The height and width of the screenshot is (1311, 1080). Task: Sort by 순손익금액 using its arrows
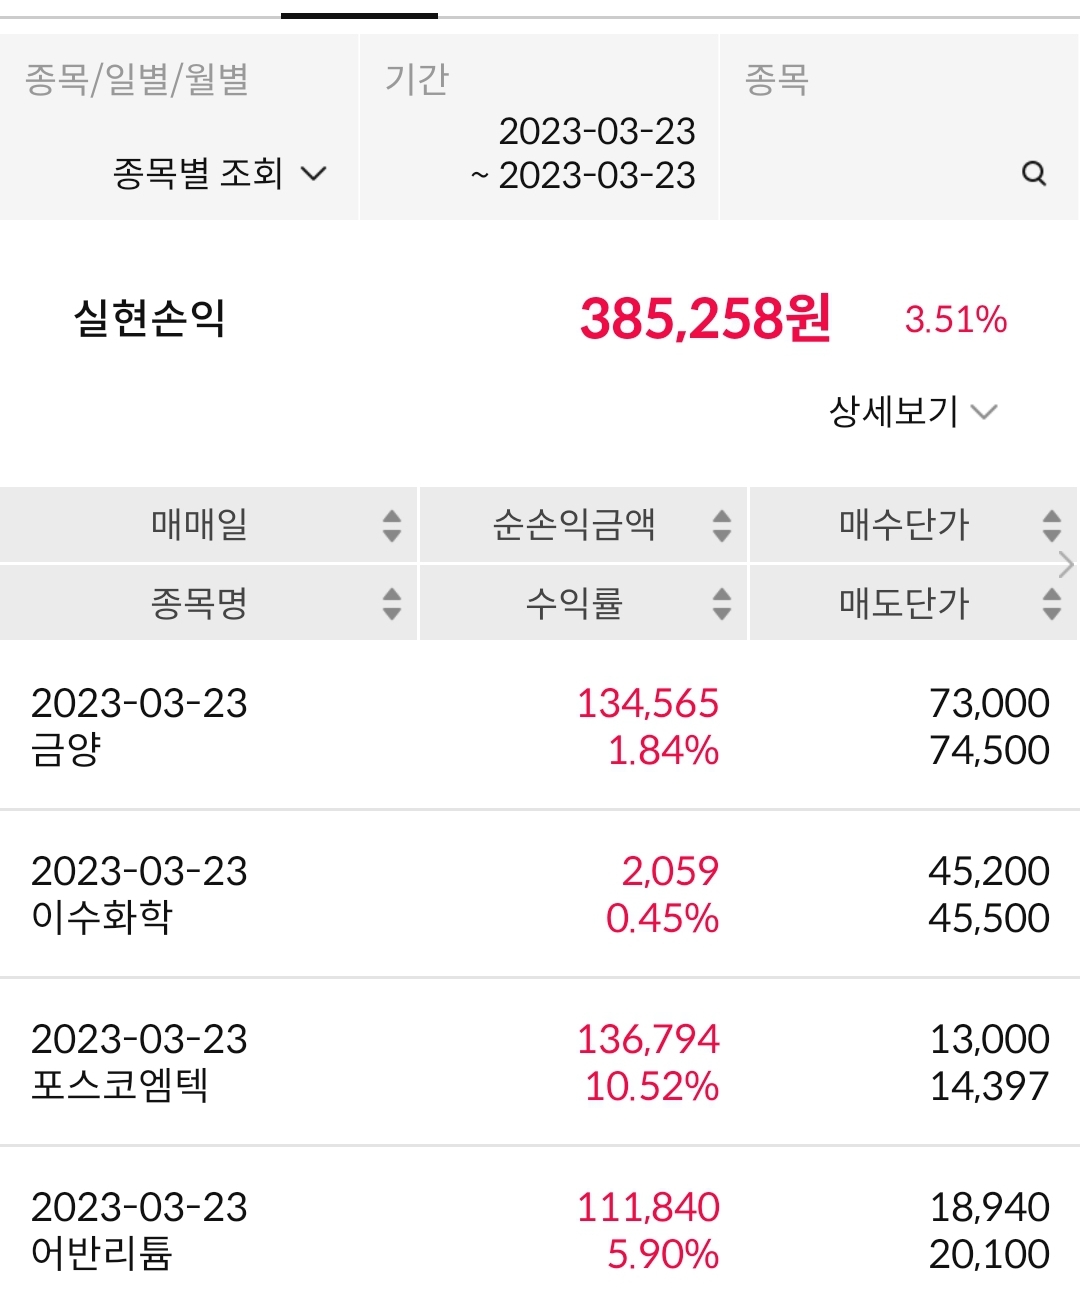(722, 525)
